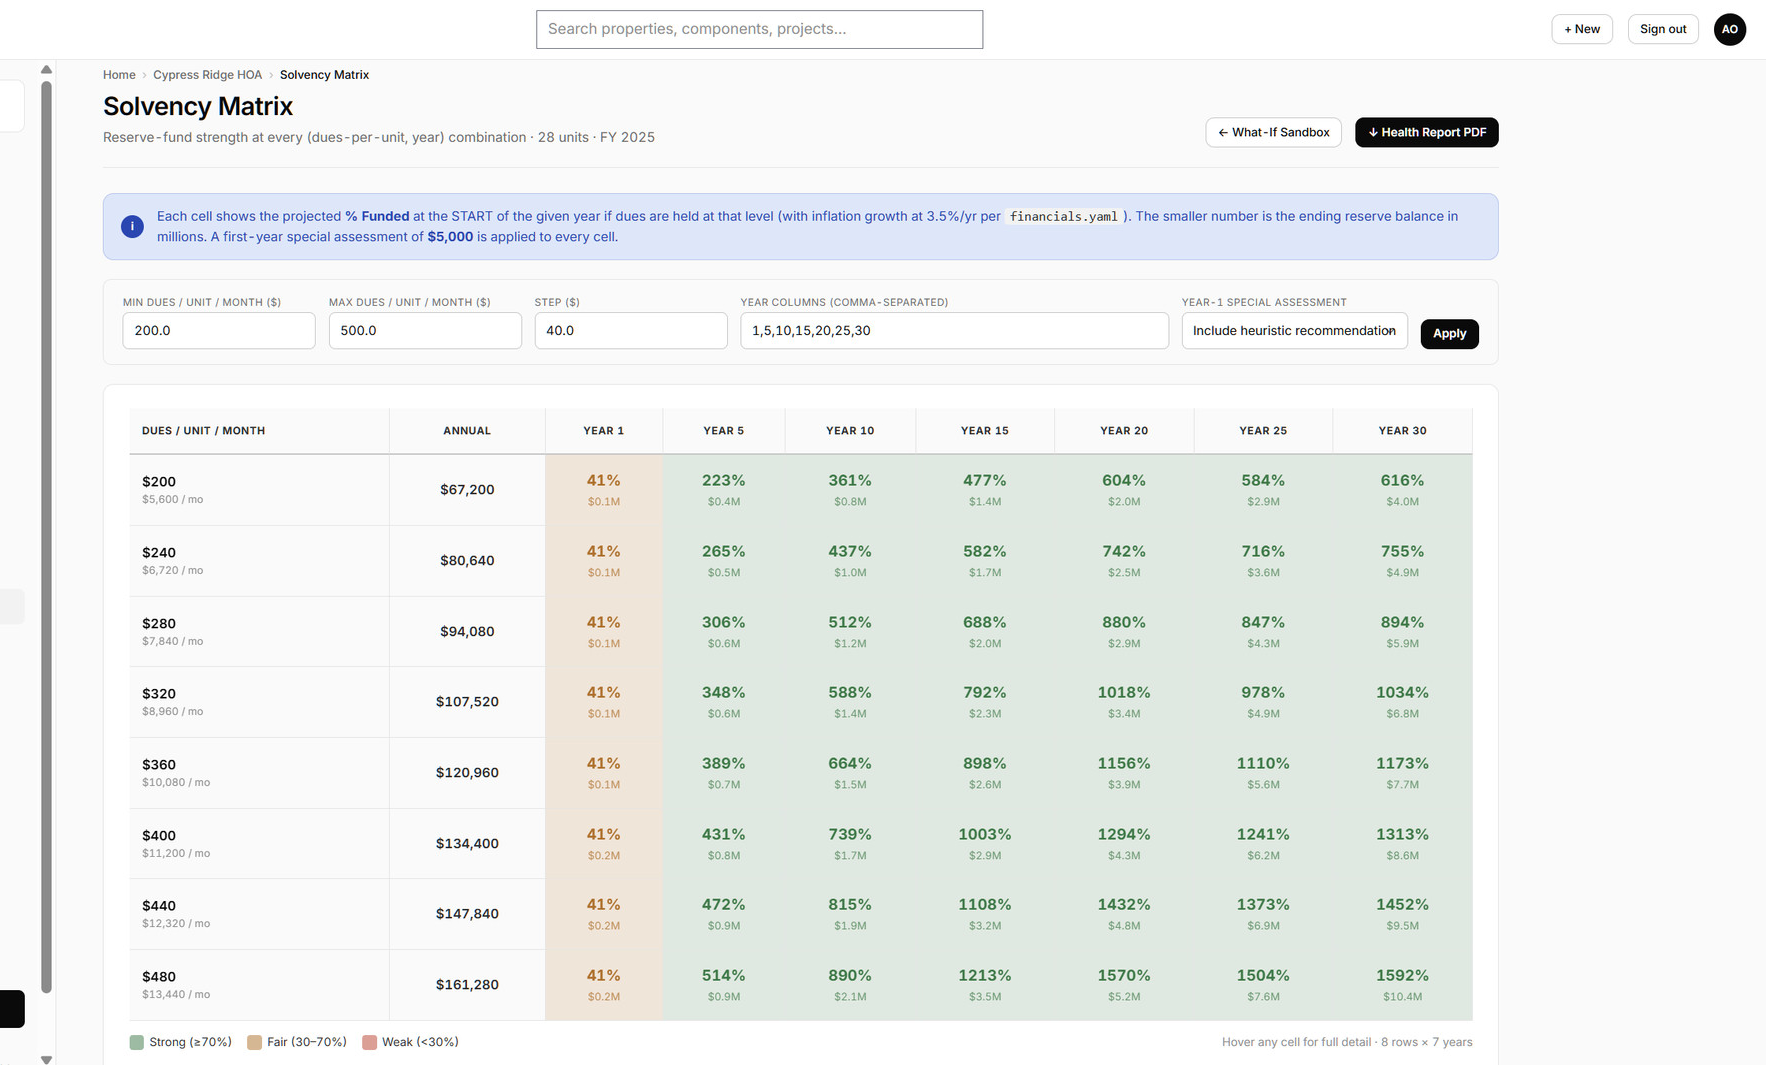
Task: Click the 41% Year 1 cell in the $480 row
Action: tap(604, 985)
